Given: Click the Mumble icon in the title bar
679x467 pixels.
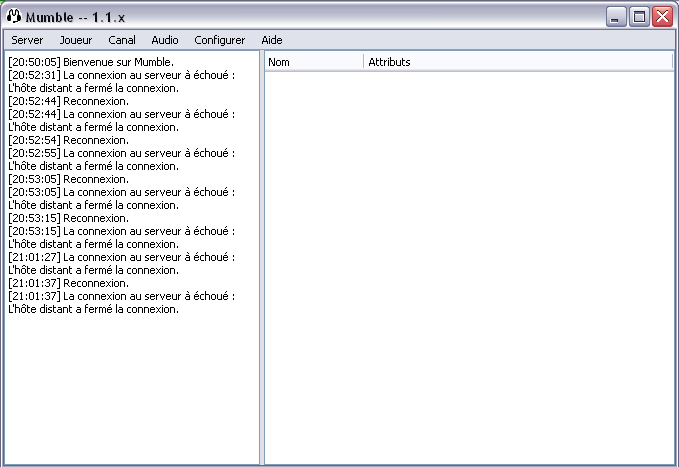Looking at the screenshot, I should pyautogui.click(x=14, y=16).
